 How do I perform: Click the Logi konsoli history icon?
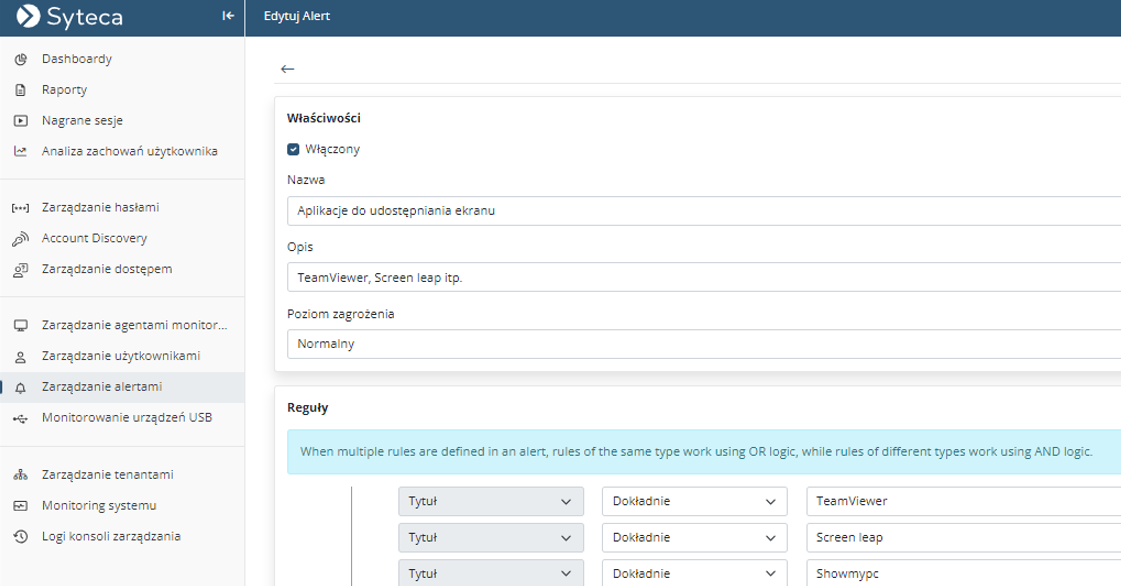click(20, 537)
